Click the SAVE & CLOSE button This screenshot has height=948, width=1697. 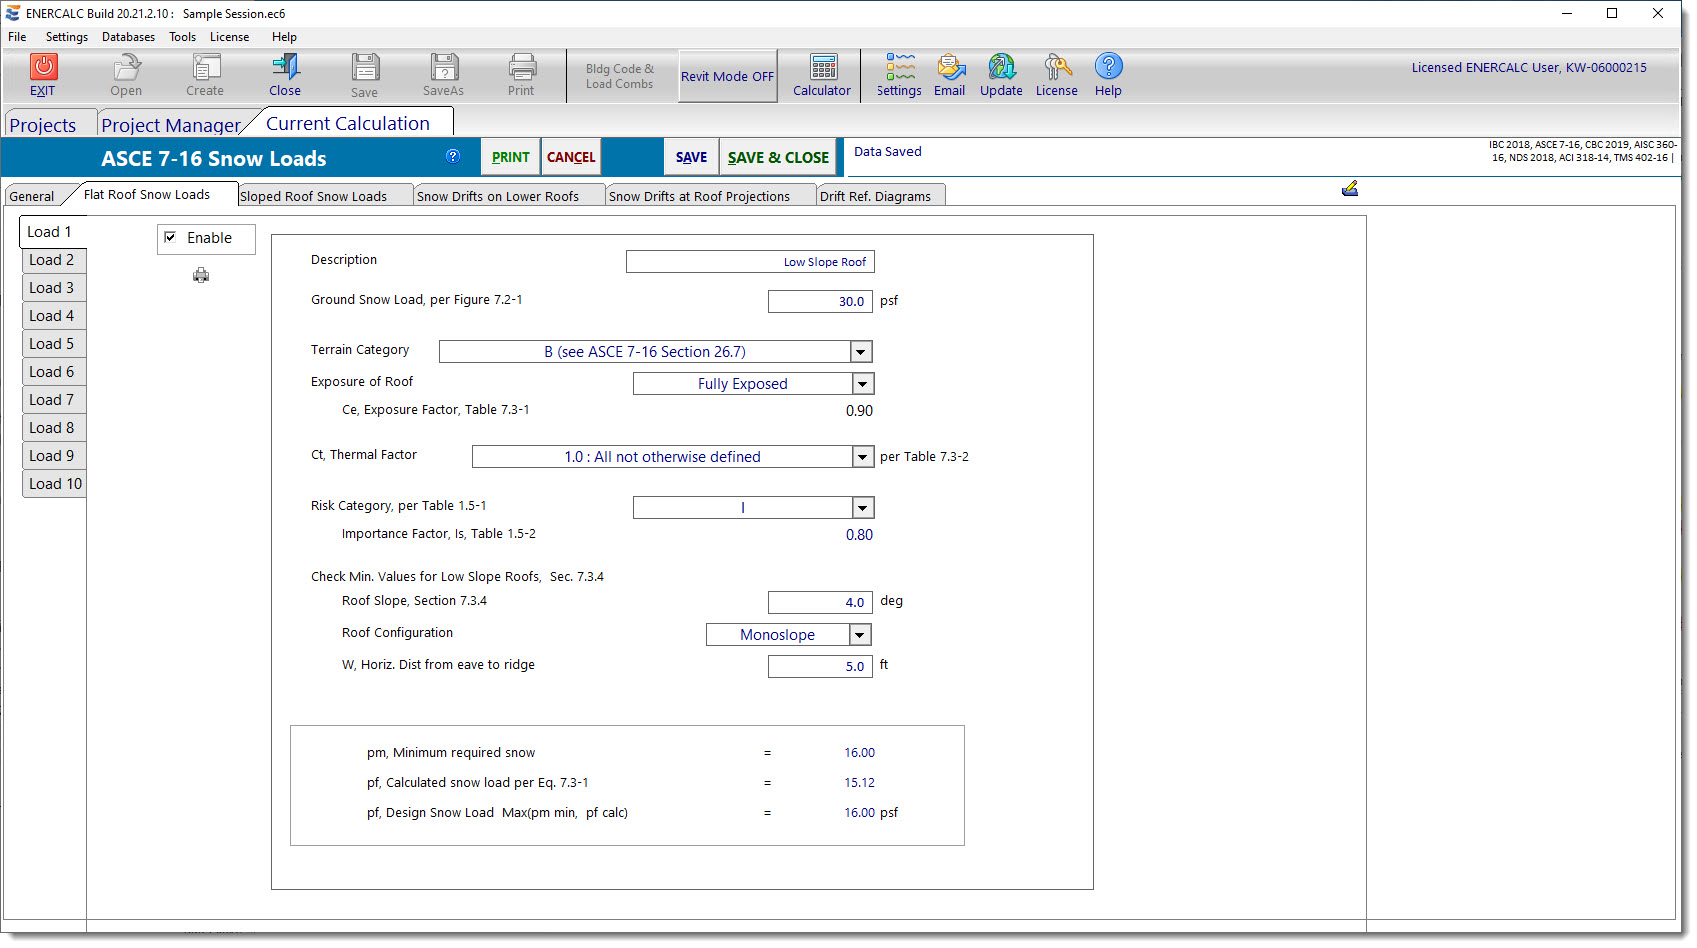click(778, 158)
